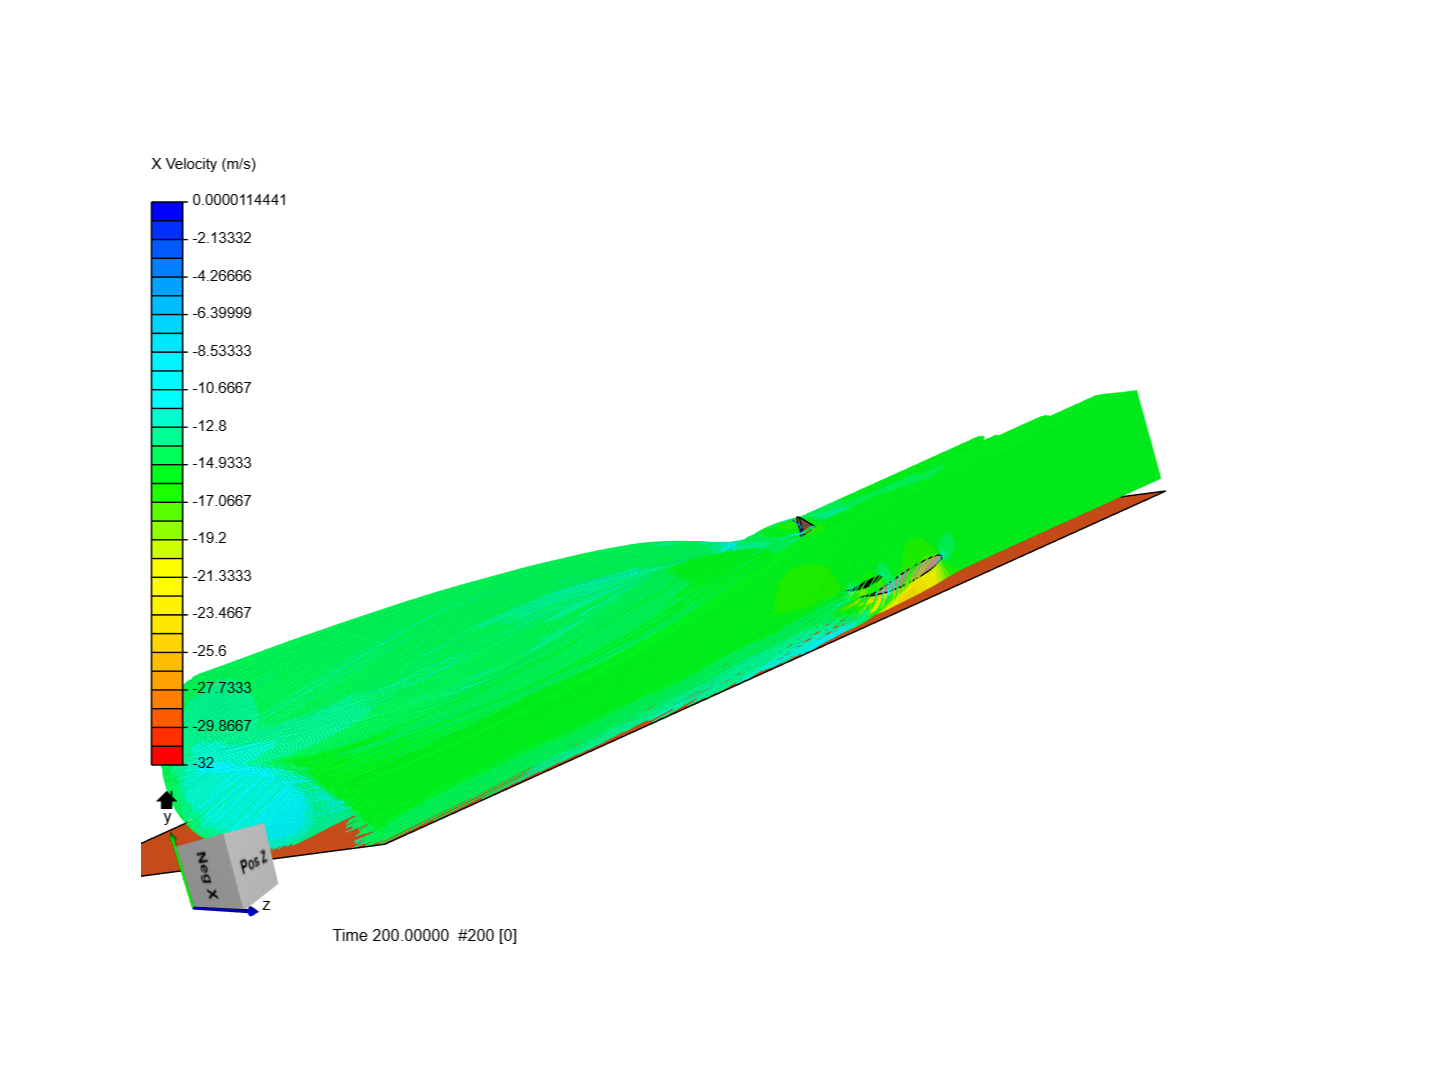Select the legend title X Velocity (m/s)

[x=204, y=164]
